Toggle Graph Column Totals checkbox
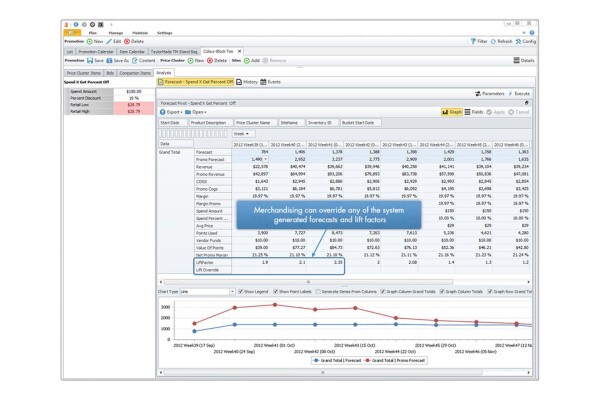 click(442, 292)
